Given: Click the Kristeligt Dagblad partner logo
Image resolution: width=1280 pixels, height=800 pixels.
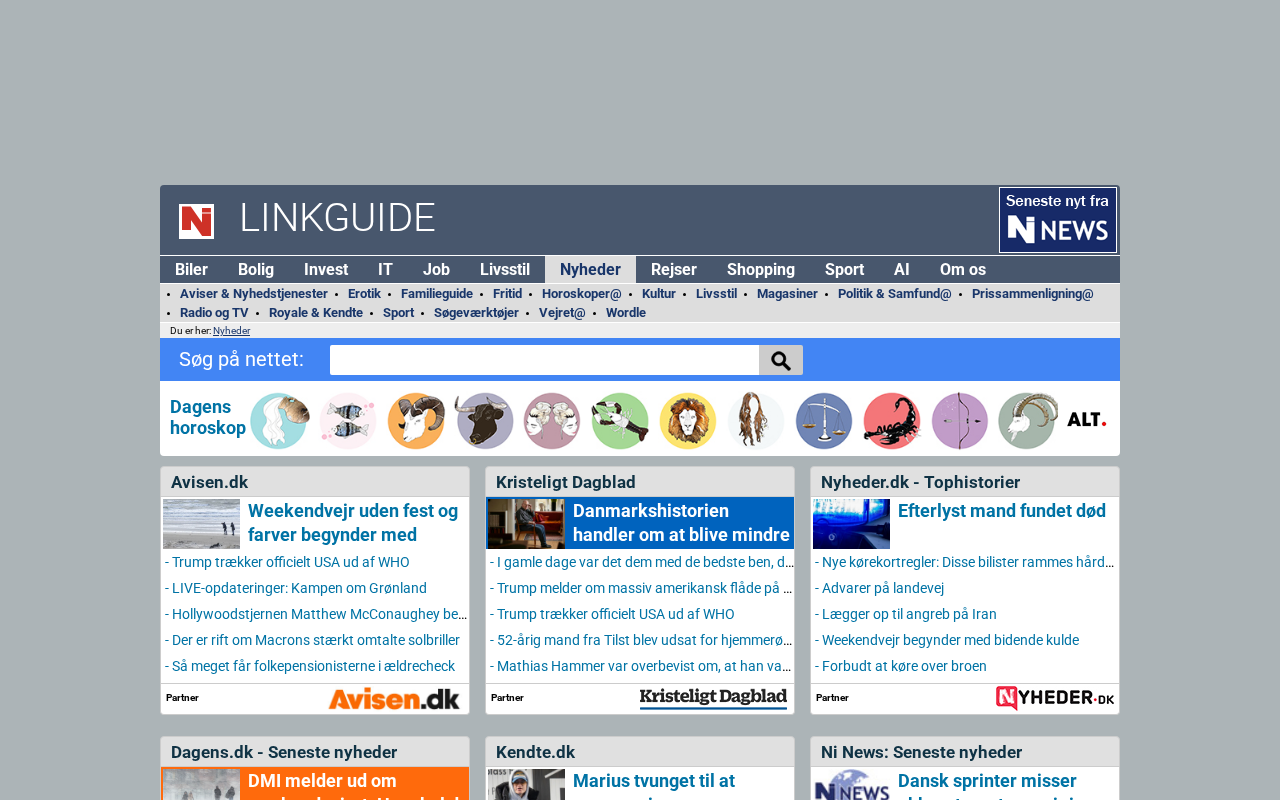Looking at the screenshot, I should point(713,699).
